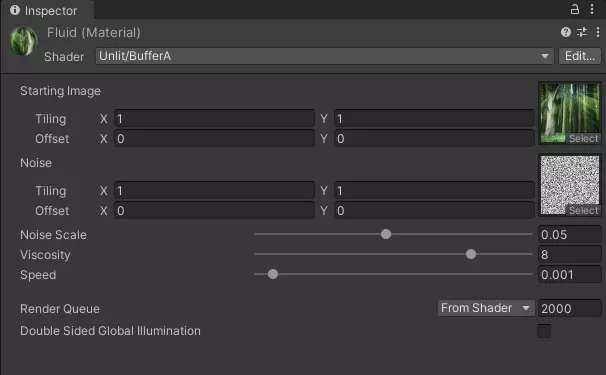Open material preset selector icon
Viewport: 606px width, 375px height.
click(x=582, y=32)
